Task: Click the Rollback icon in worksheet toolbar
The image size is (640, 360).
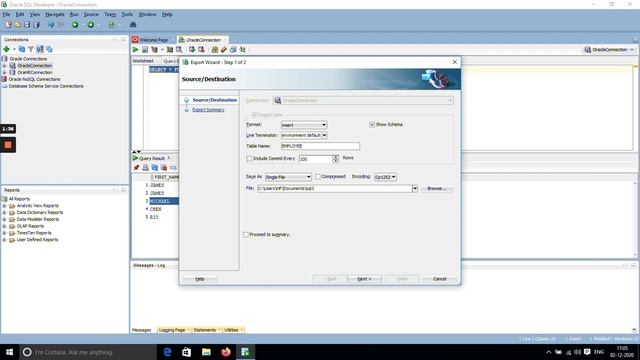Action: (x=202, y=50)
